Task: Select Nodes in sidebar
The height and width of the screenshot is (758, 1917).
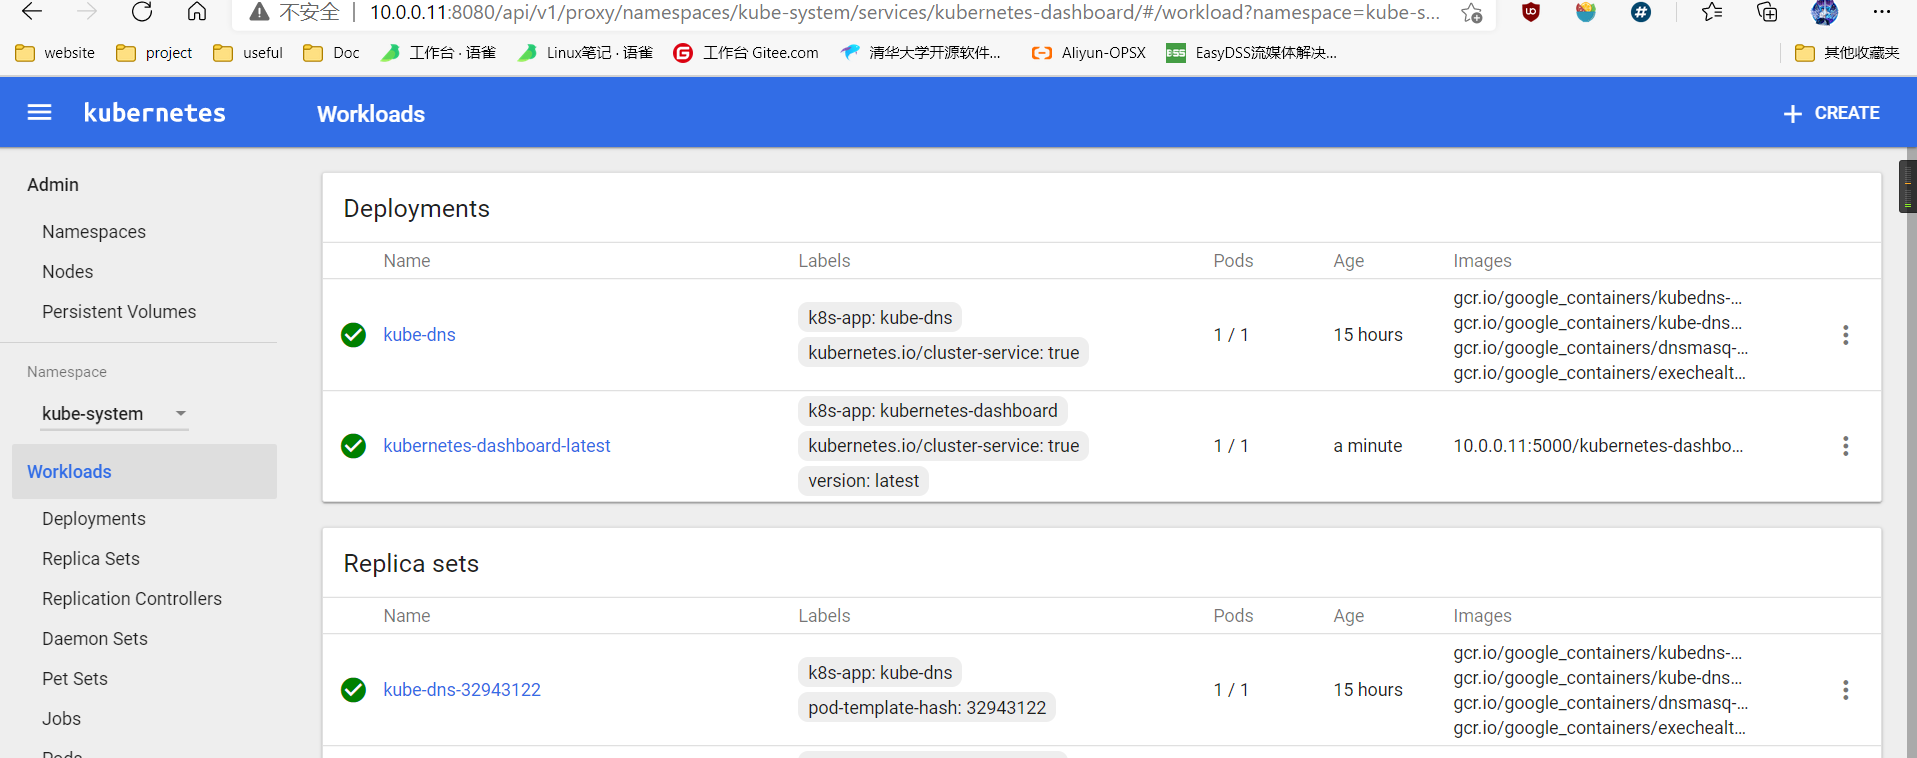Action: (x=68, y=272)
